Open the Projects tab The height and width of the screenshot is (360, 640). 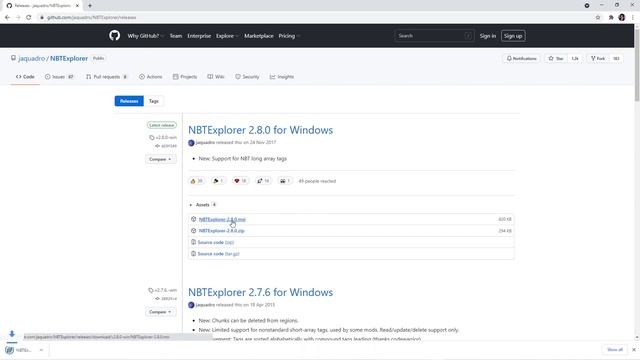pos(185,77)
